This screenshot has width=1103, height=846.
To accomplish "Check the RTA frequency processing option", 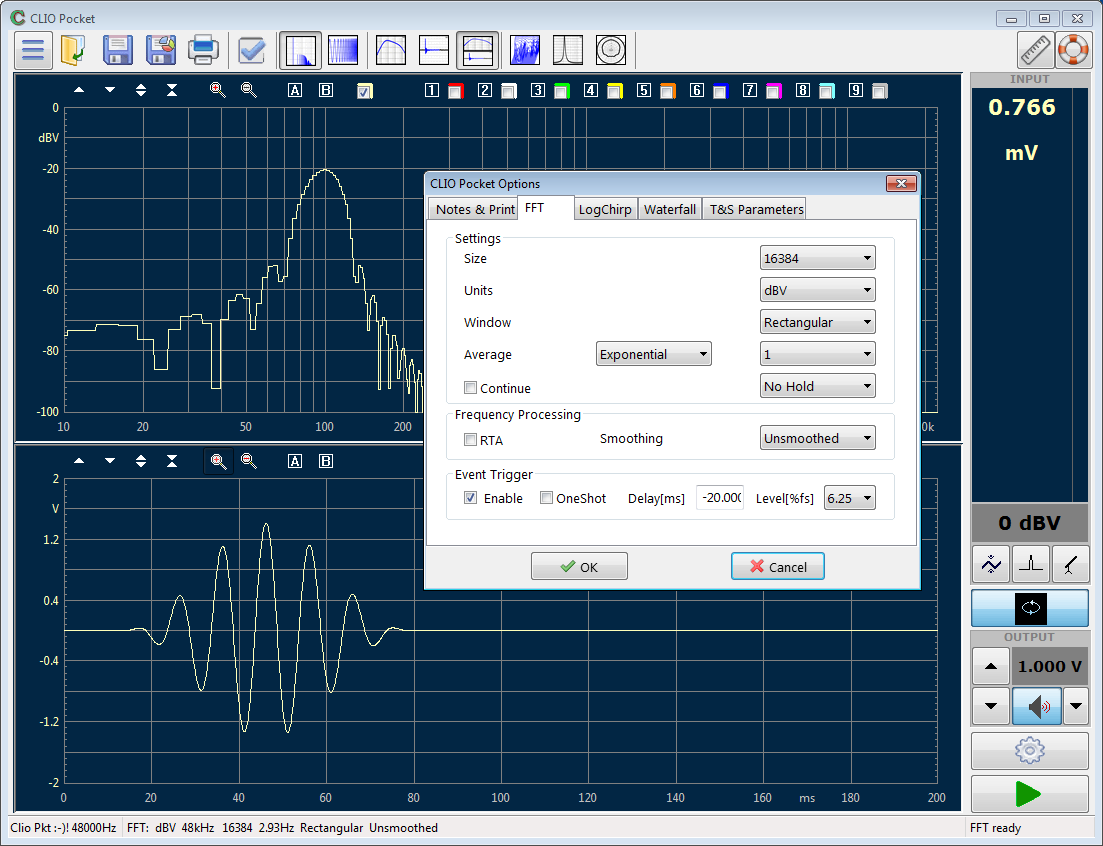I will [470, 440].
